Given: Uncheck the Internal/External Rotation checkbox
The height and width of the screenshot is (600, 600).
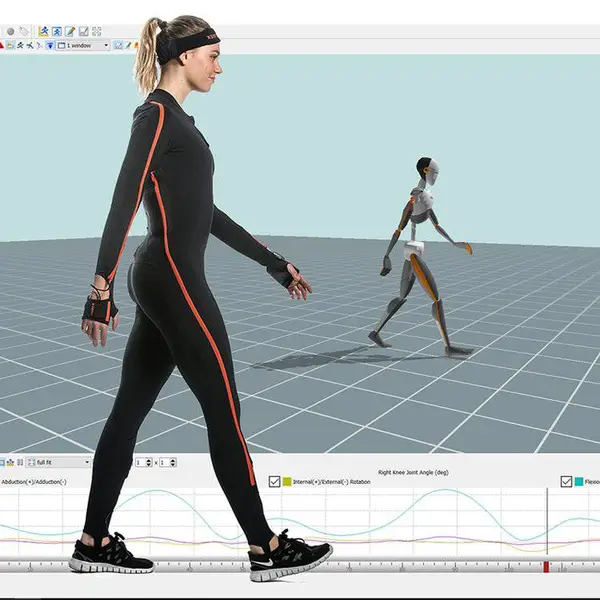Looking at the screenshot, I should [274, 481].
